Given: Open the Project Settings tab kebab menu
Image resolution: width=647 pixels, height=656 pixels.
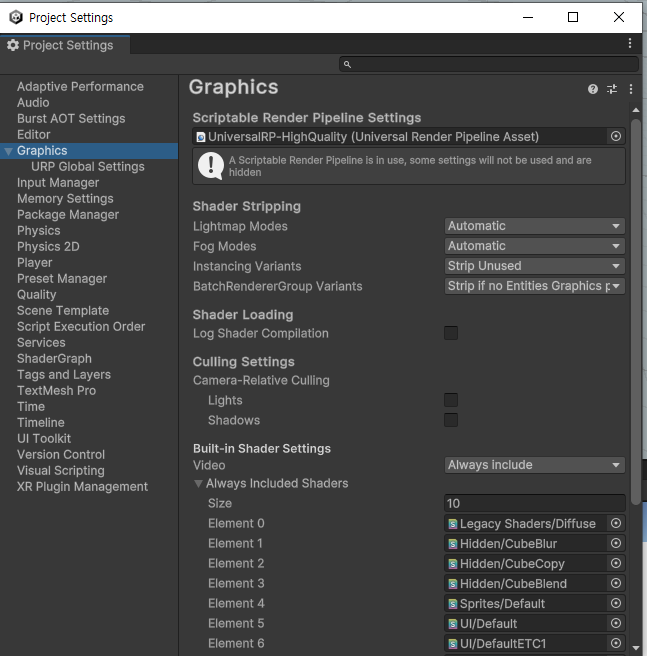Looking at the screenshot, I should [630, 44].
